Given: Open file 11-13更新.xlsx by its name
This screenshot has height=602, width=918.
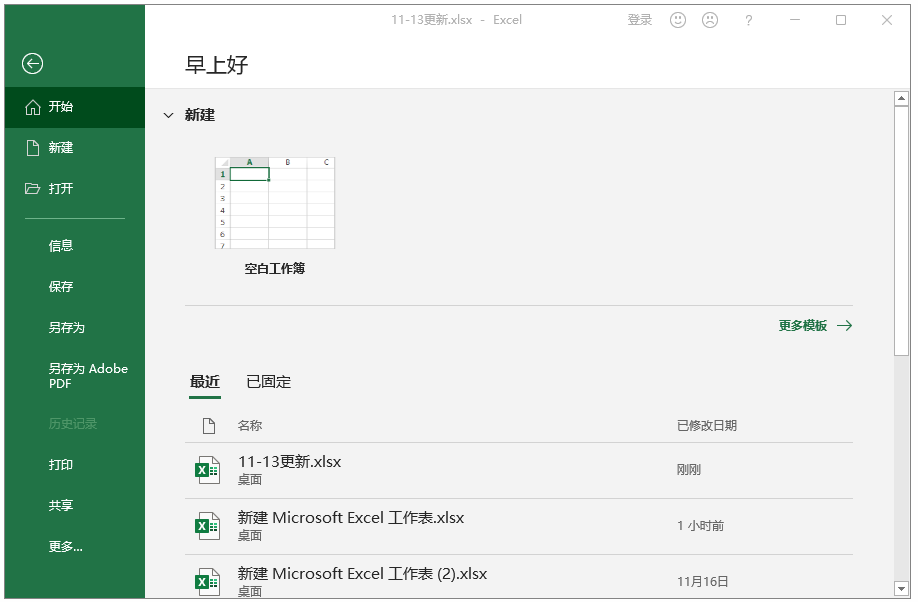Looking at the screenshot, I should pyautogui.click(x=289, y=461).
